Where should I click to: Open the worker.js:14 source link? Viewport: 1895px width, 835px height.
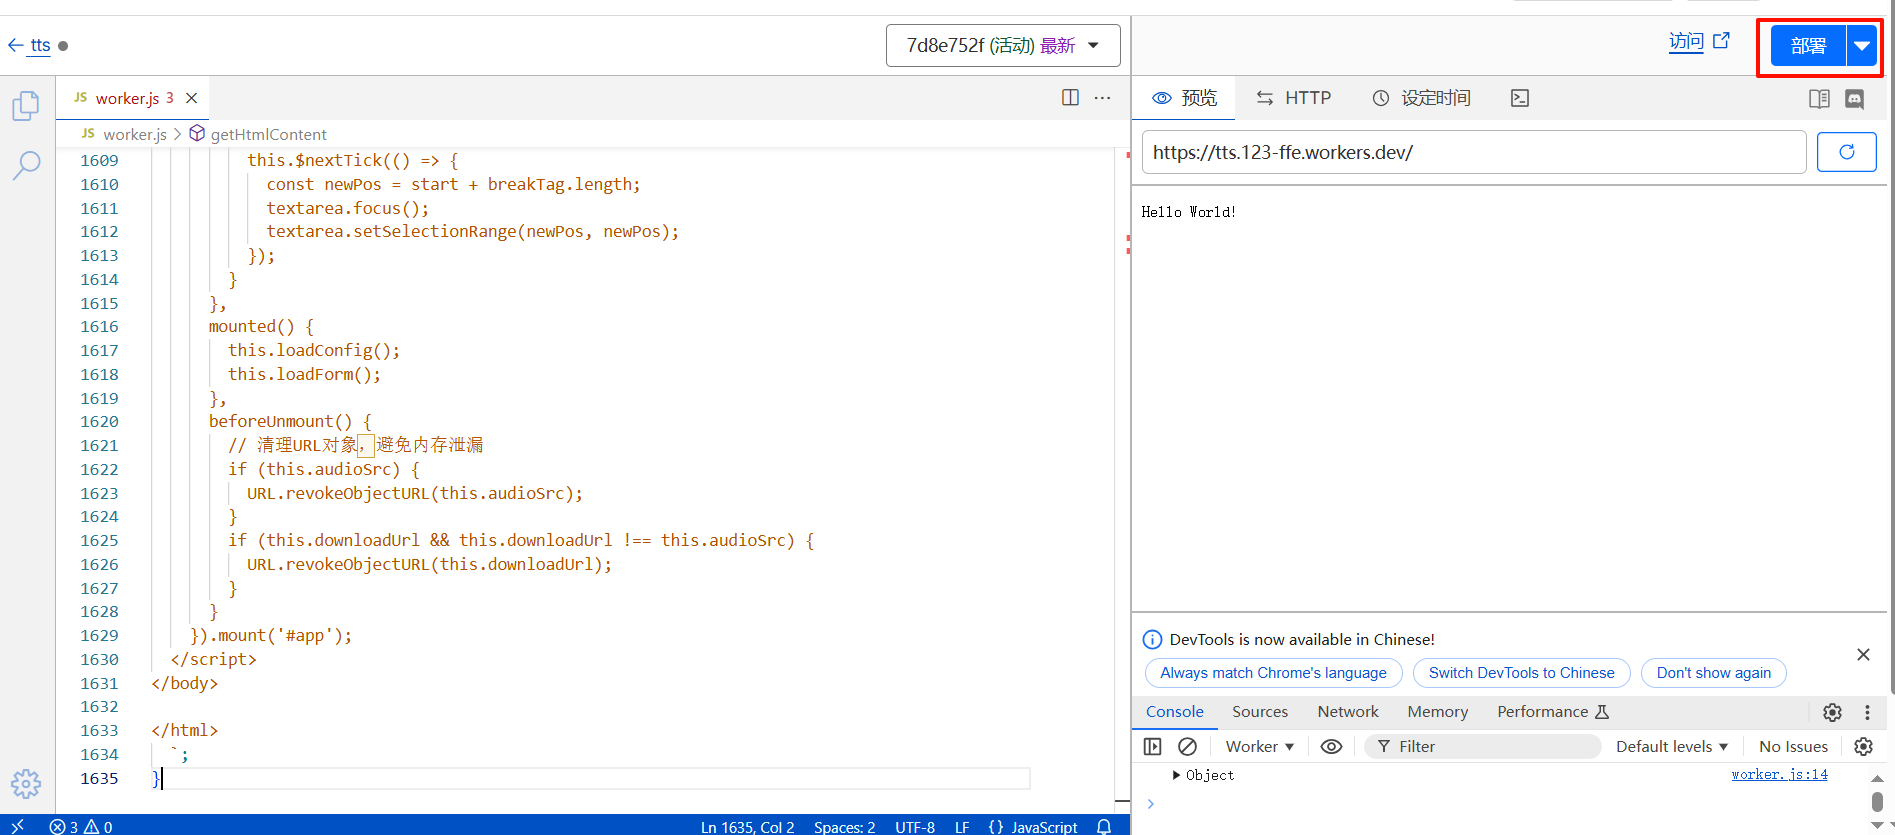click(x=1779, y=775)
